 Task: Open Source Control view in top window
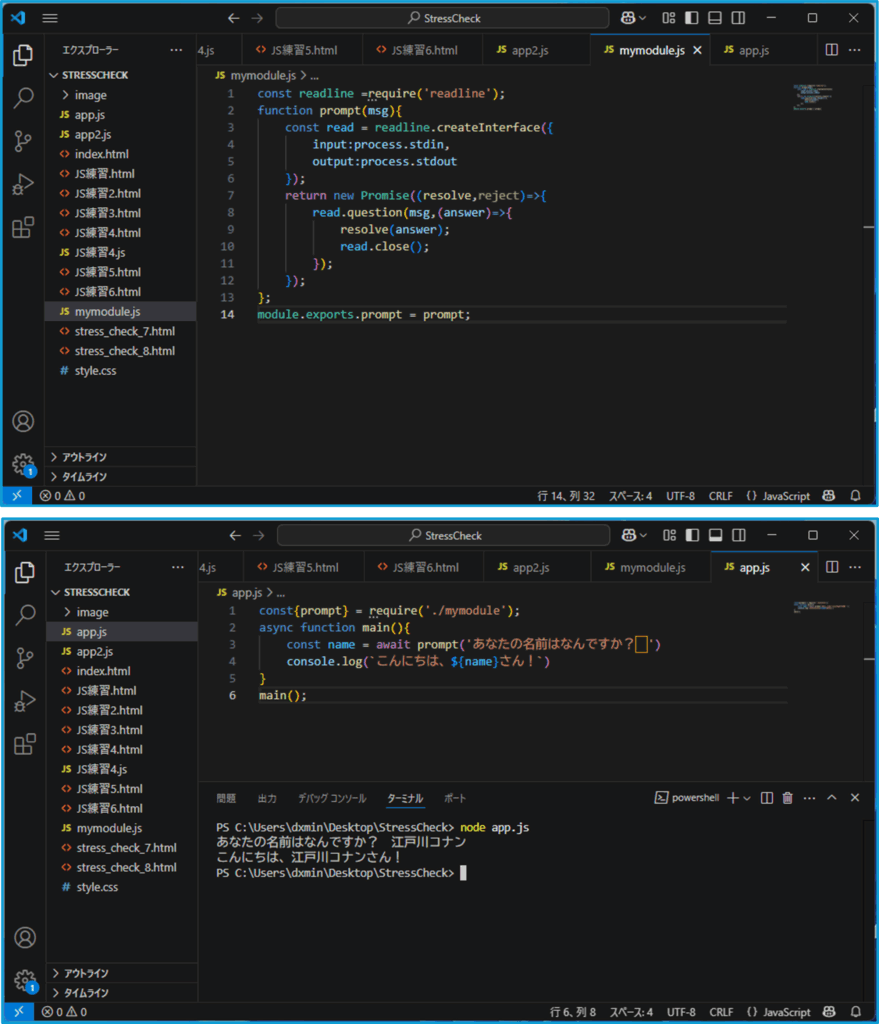tap(23, 141)
